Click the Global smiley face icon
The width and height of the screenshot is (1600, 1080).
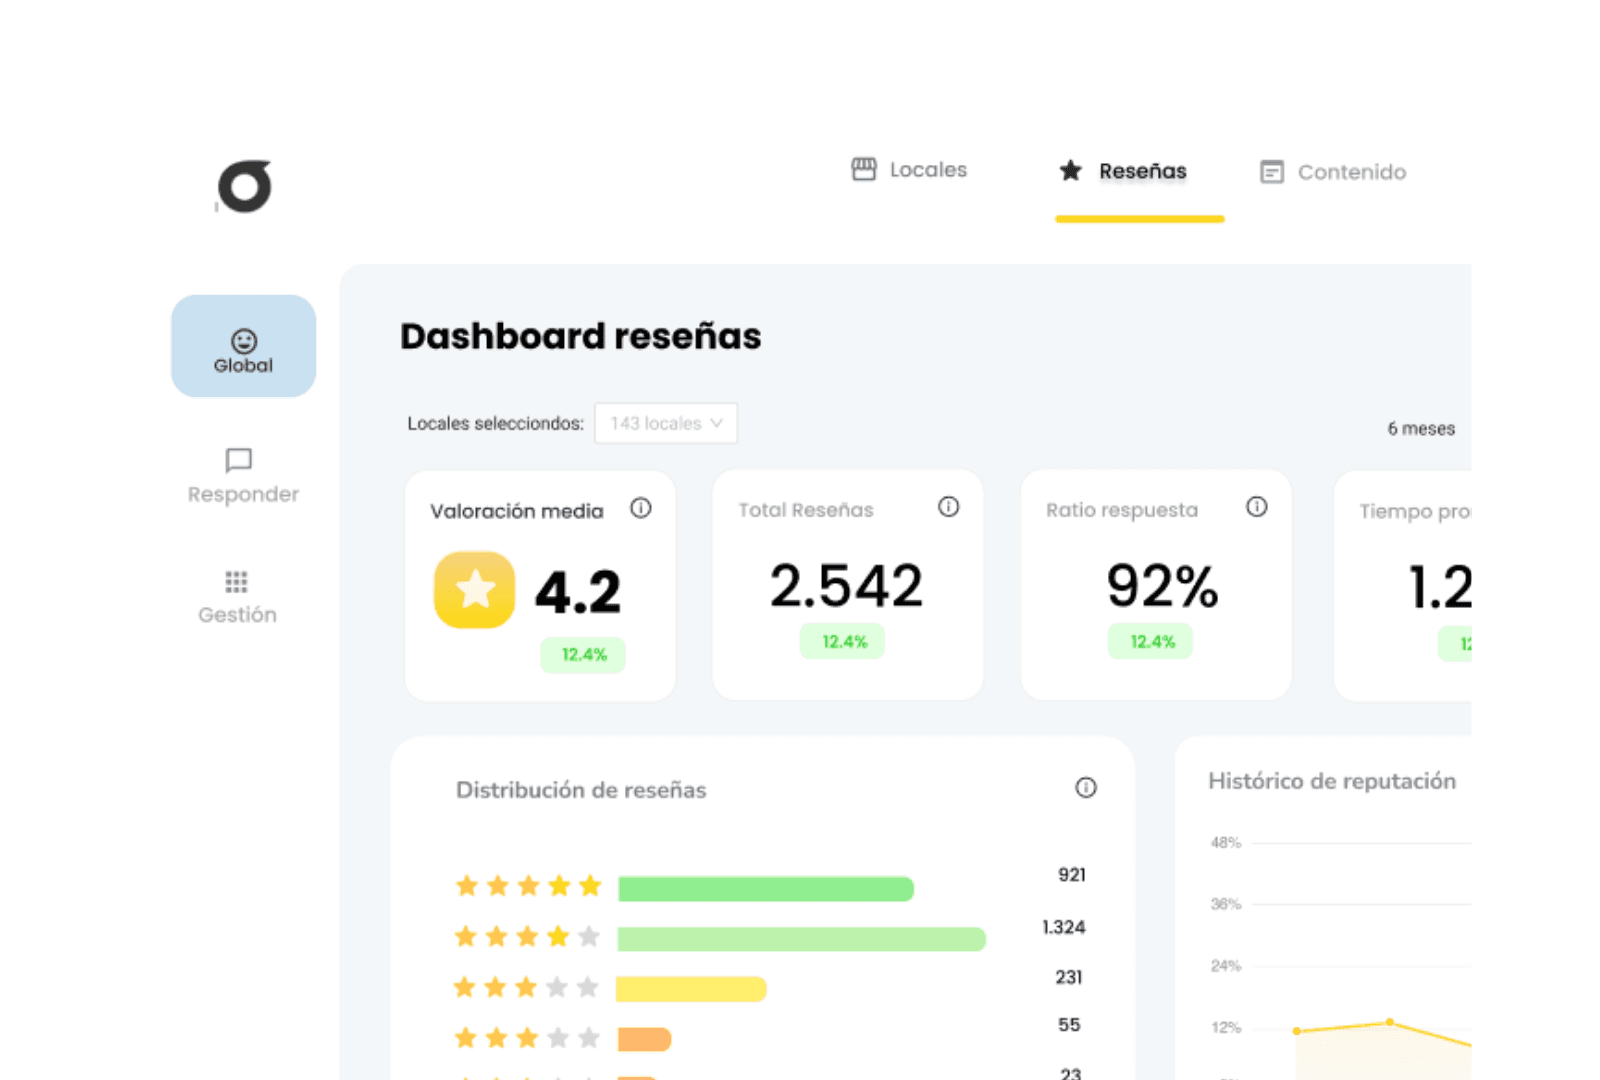pyautogui.click(x=244, y=341)
